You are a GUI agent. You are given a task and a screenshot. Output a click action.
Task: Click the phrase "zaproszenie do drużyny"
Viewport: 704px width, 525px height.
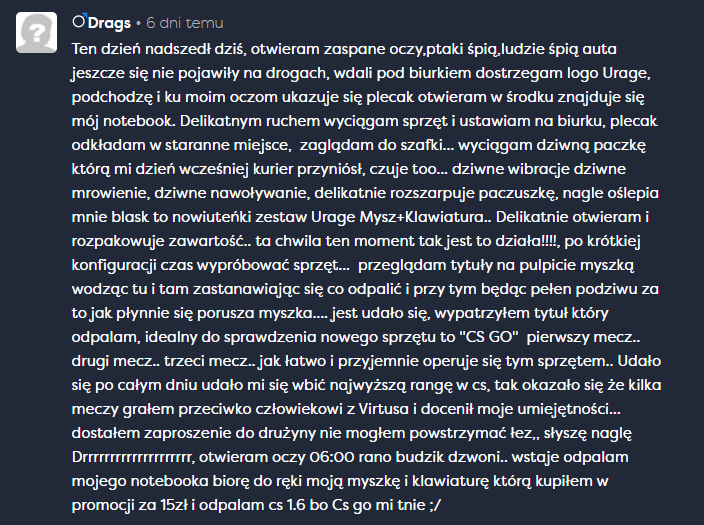tap(211, 436)
